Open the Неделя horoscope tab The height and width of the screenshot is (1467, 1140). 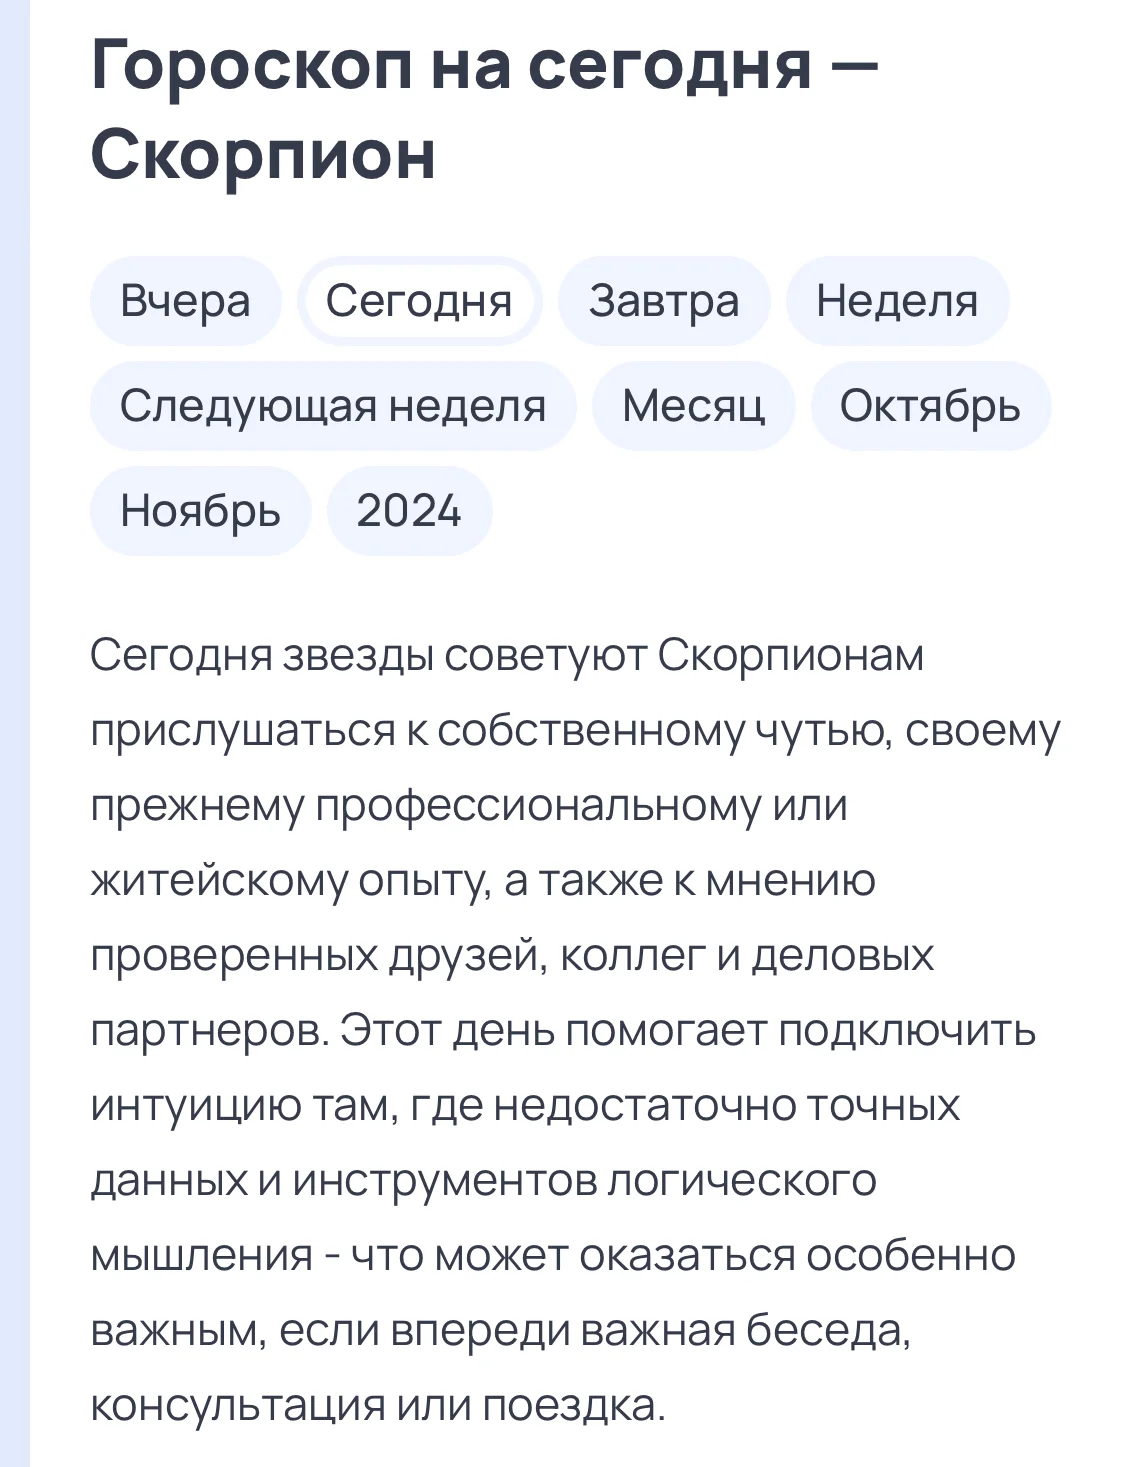tap(897, 301)
